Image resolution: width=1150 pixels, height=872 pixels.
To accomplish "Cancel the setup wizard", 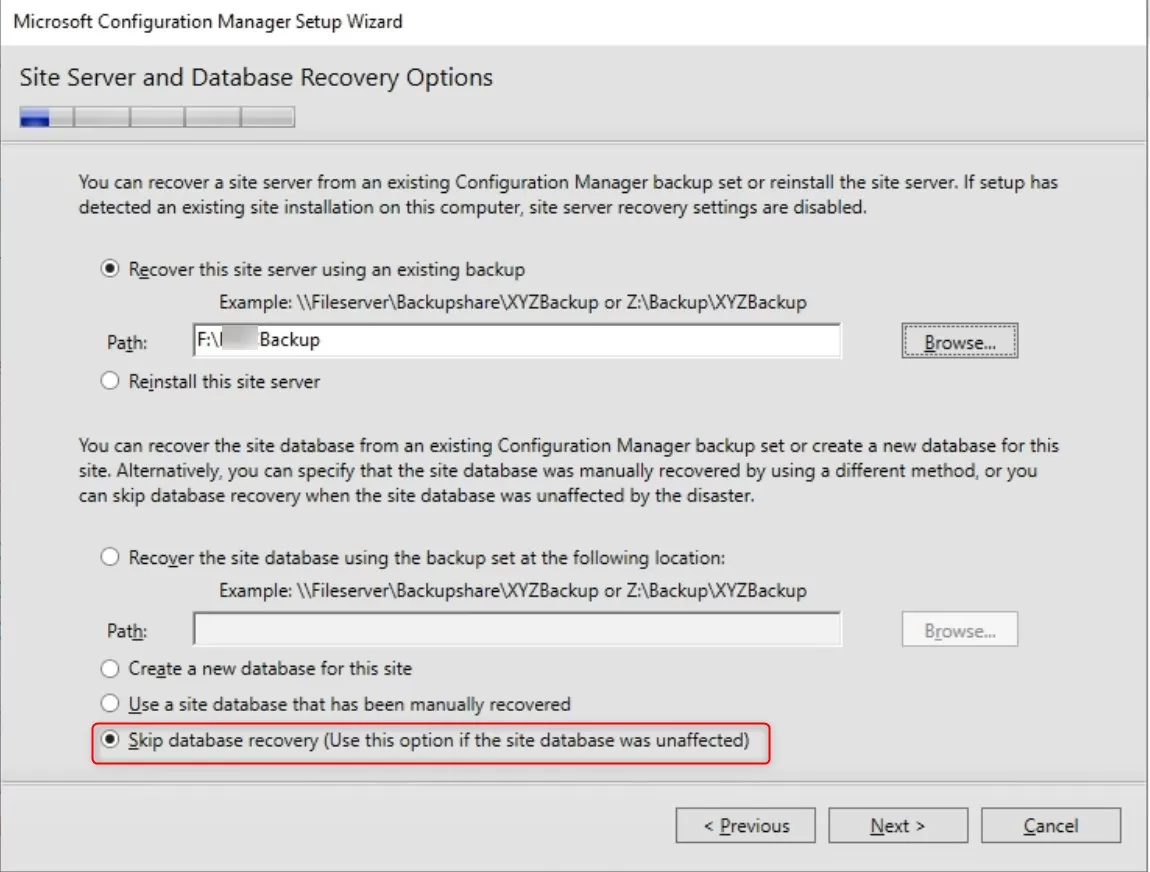I will point(1051,825).
